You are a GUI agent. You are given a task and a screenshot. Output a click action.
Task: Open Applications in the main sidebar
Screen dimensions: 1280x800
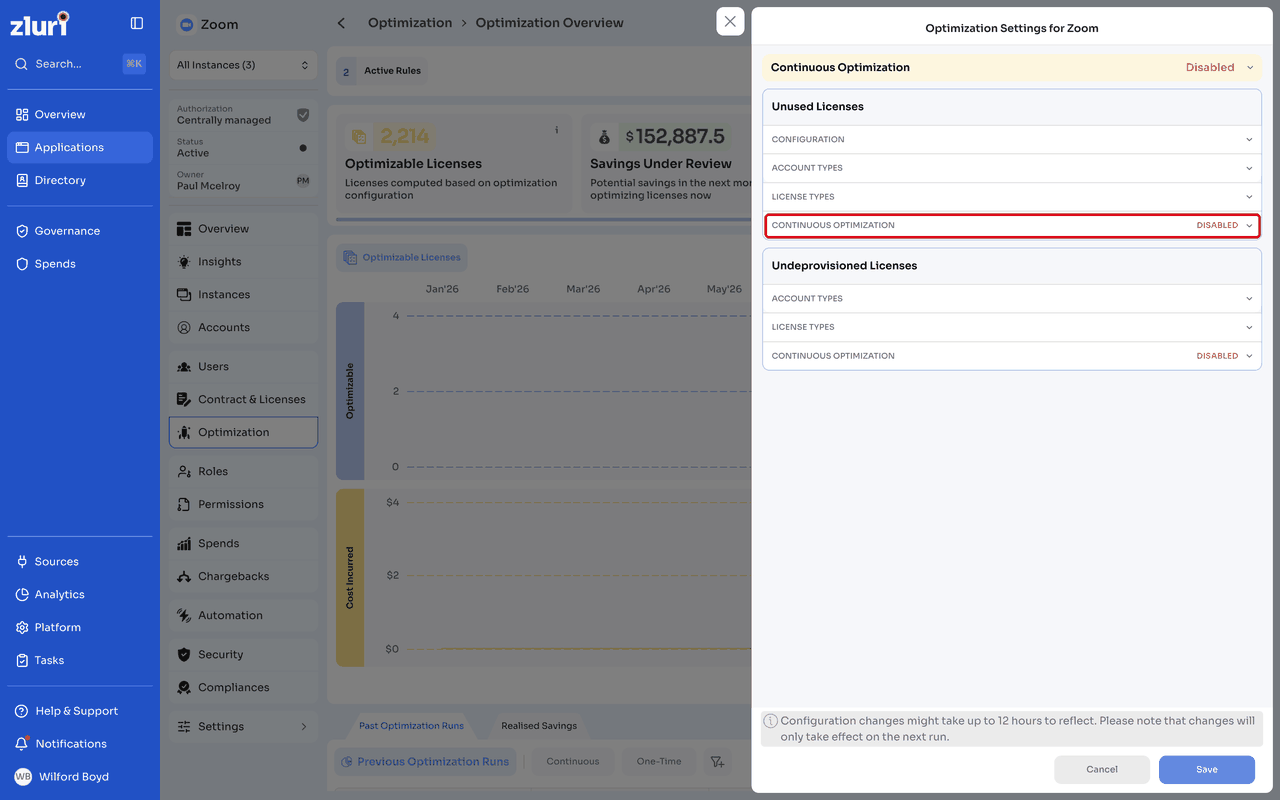(80, 147)
